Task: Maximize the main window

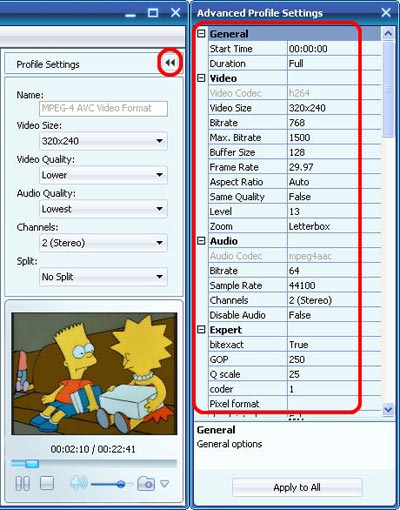Action: (x=153, y=13)
